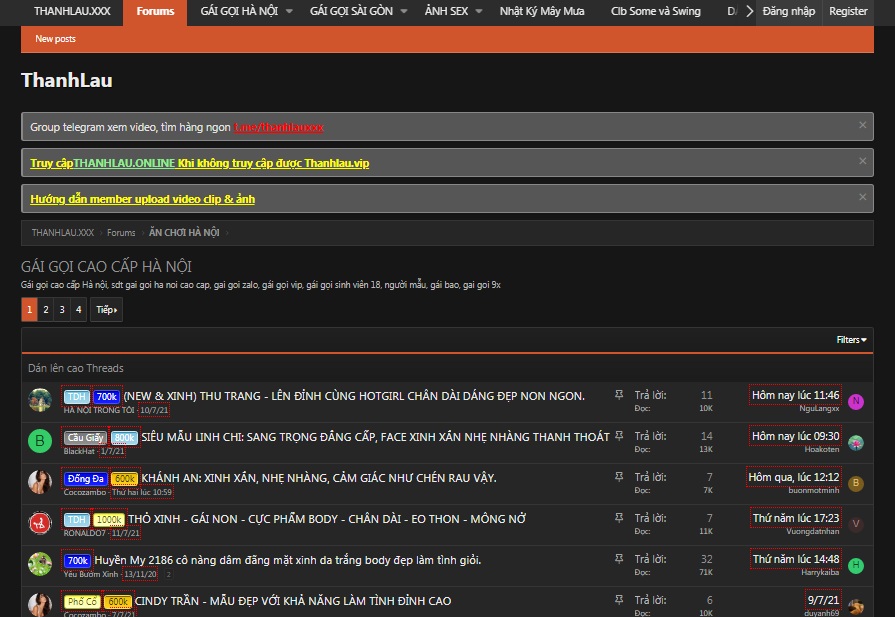
Task: Switch to the Forums tab
Action: coord(155,11)
